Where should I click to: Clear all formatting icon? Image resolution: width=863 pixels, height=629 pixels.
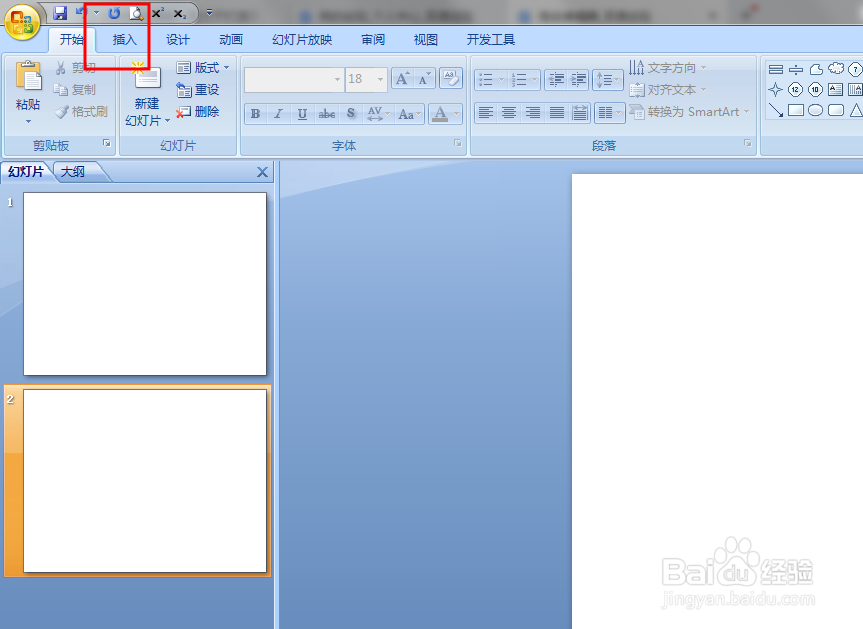click(x=451, y=79)
